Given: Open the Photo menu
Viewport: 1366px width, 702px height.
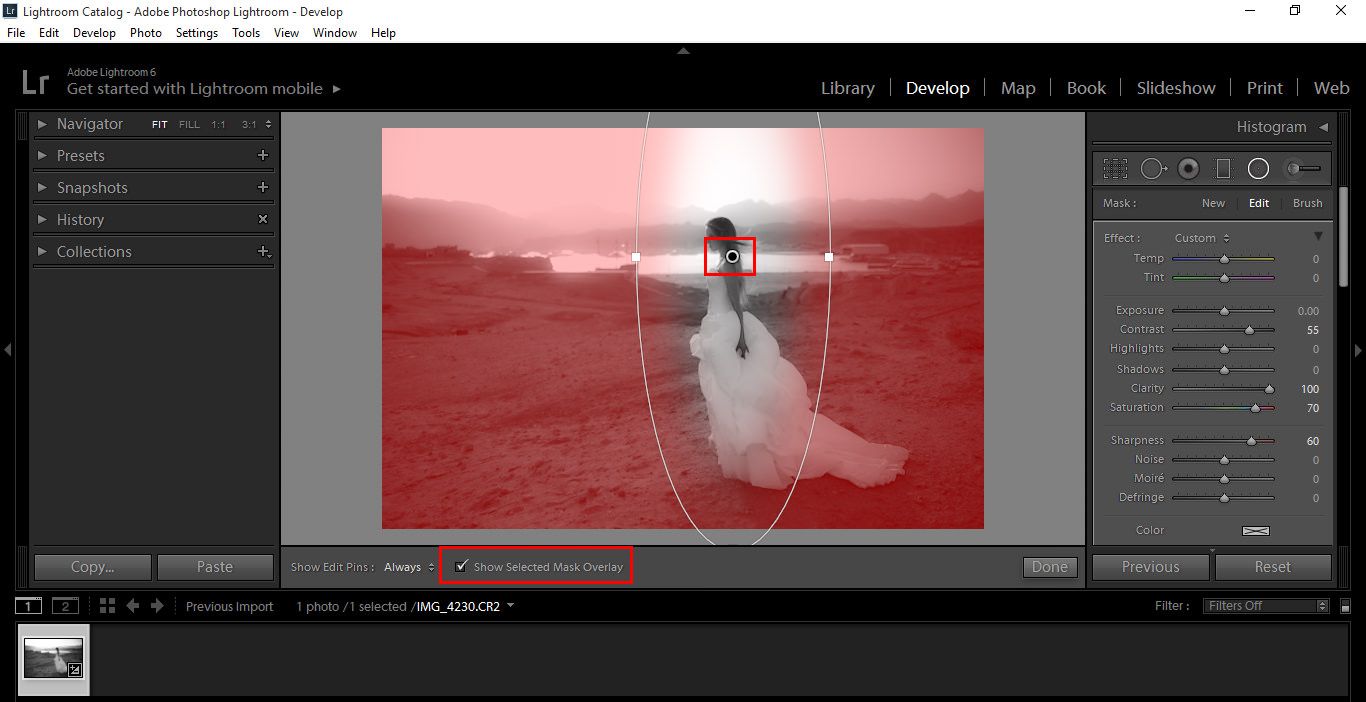Looking at the screenshot, I should point(146,33).
